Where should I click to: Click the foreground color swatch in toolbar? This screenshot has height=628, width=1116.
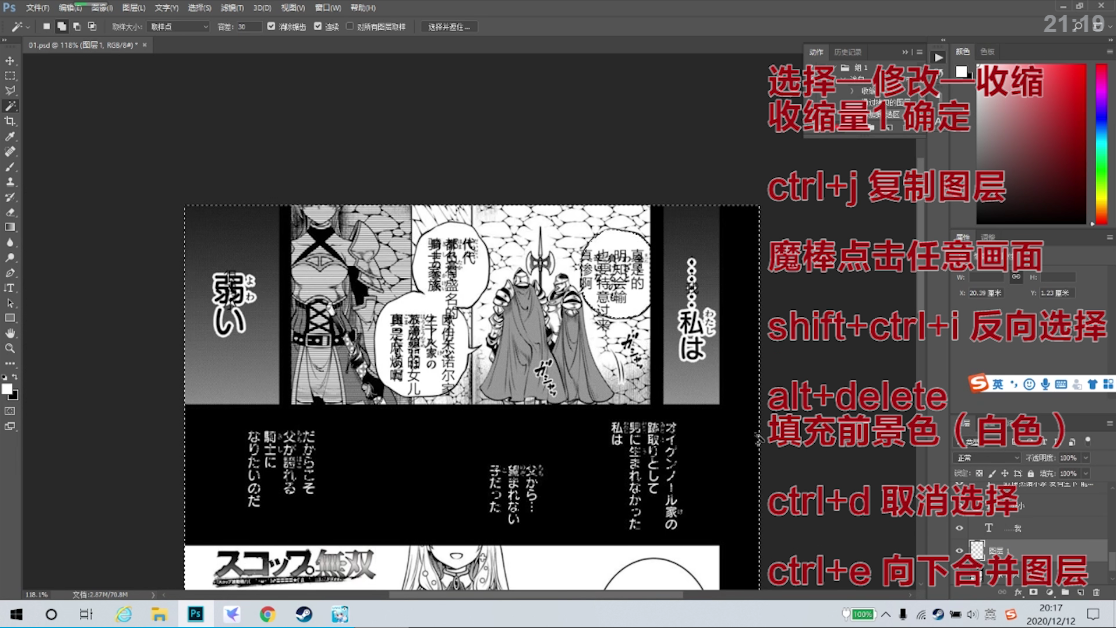(7, 389)
